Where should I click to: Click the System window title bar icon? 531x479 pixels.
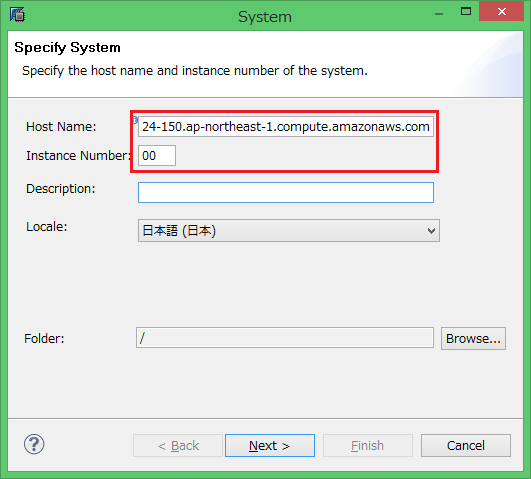tap(17, 15)
